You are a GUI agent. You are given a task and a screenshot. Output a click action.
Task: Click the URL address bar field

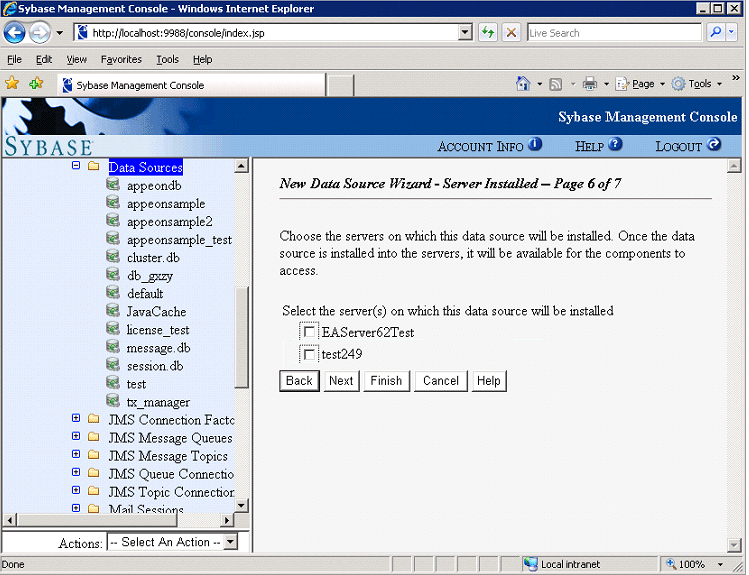coord(273,32)
